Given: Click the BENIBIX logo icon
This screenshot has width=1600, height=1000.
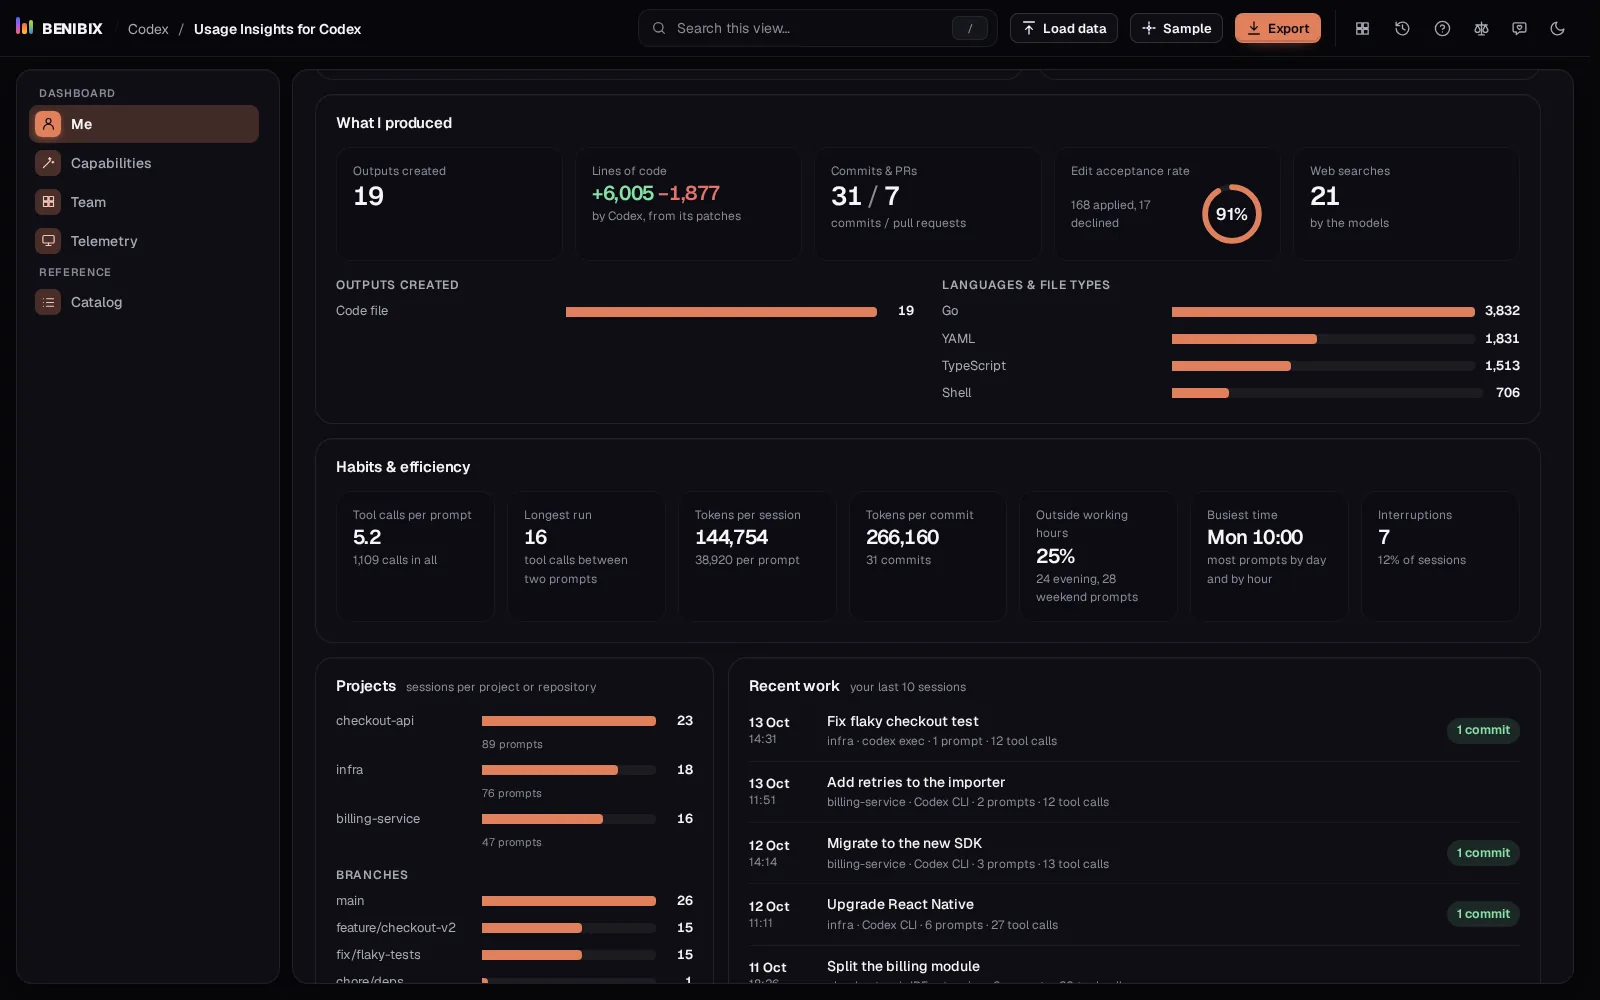Looking at the screenshot, I should [25, 27].
